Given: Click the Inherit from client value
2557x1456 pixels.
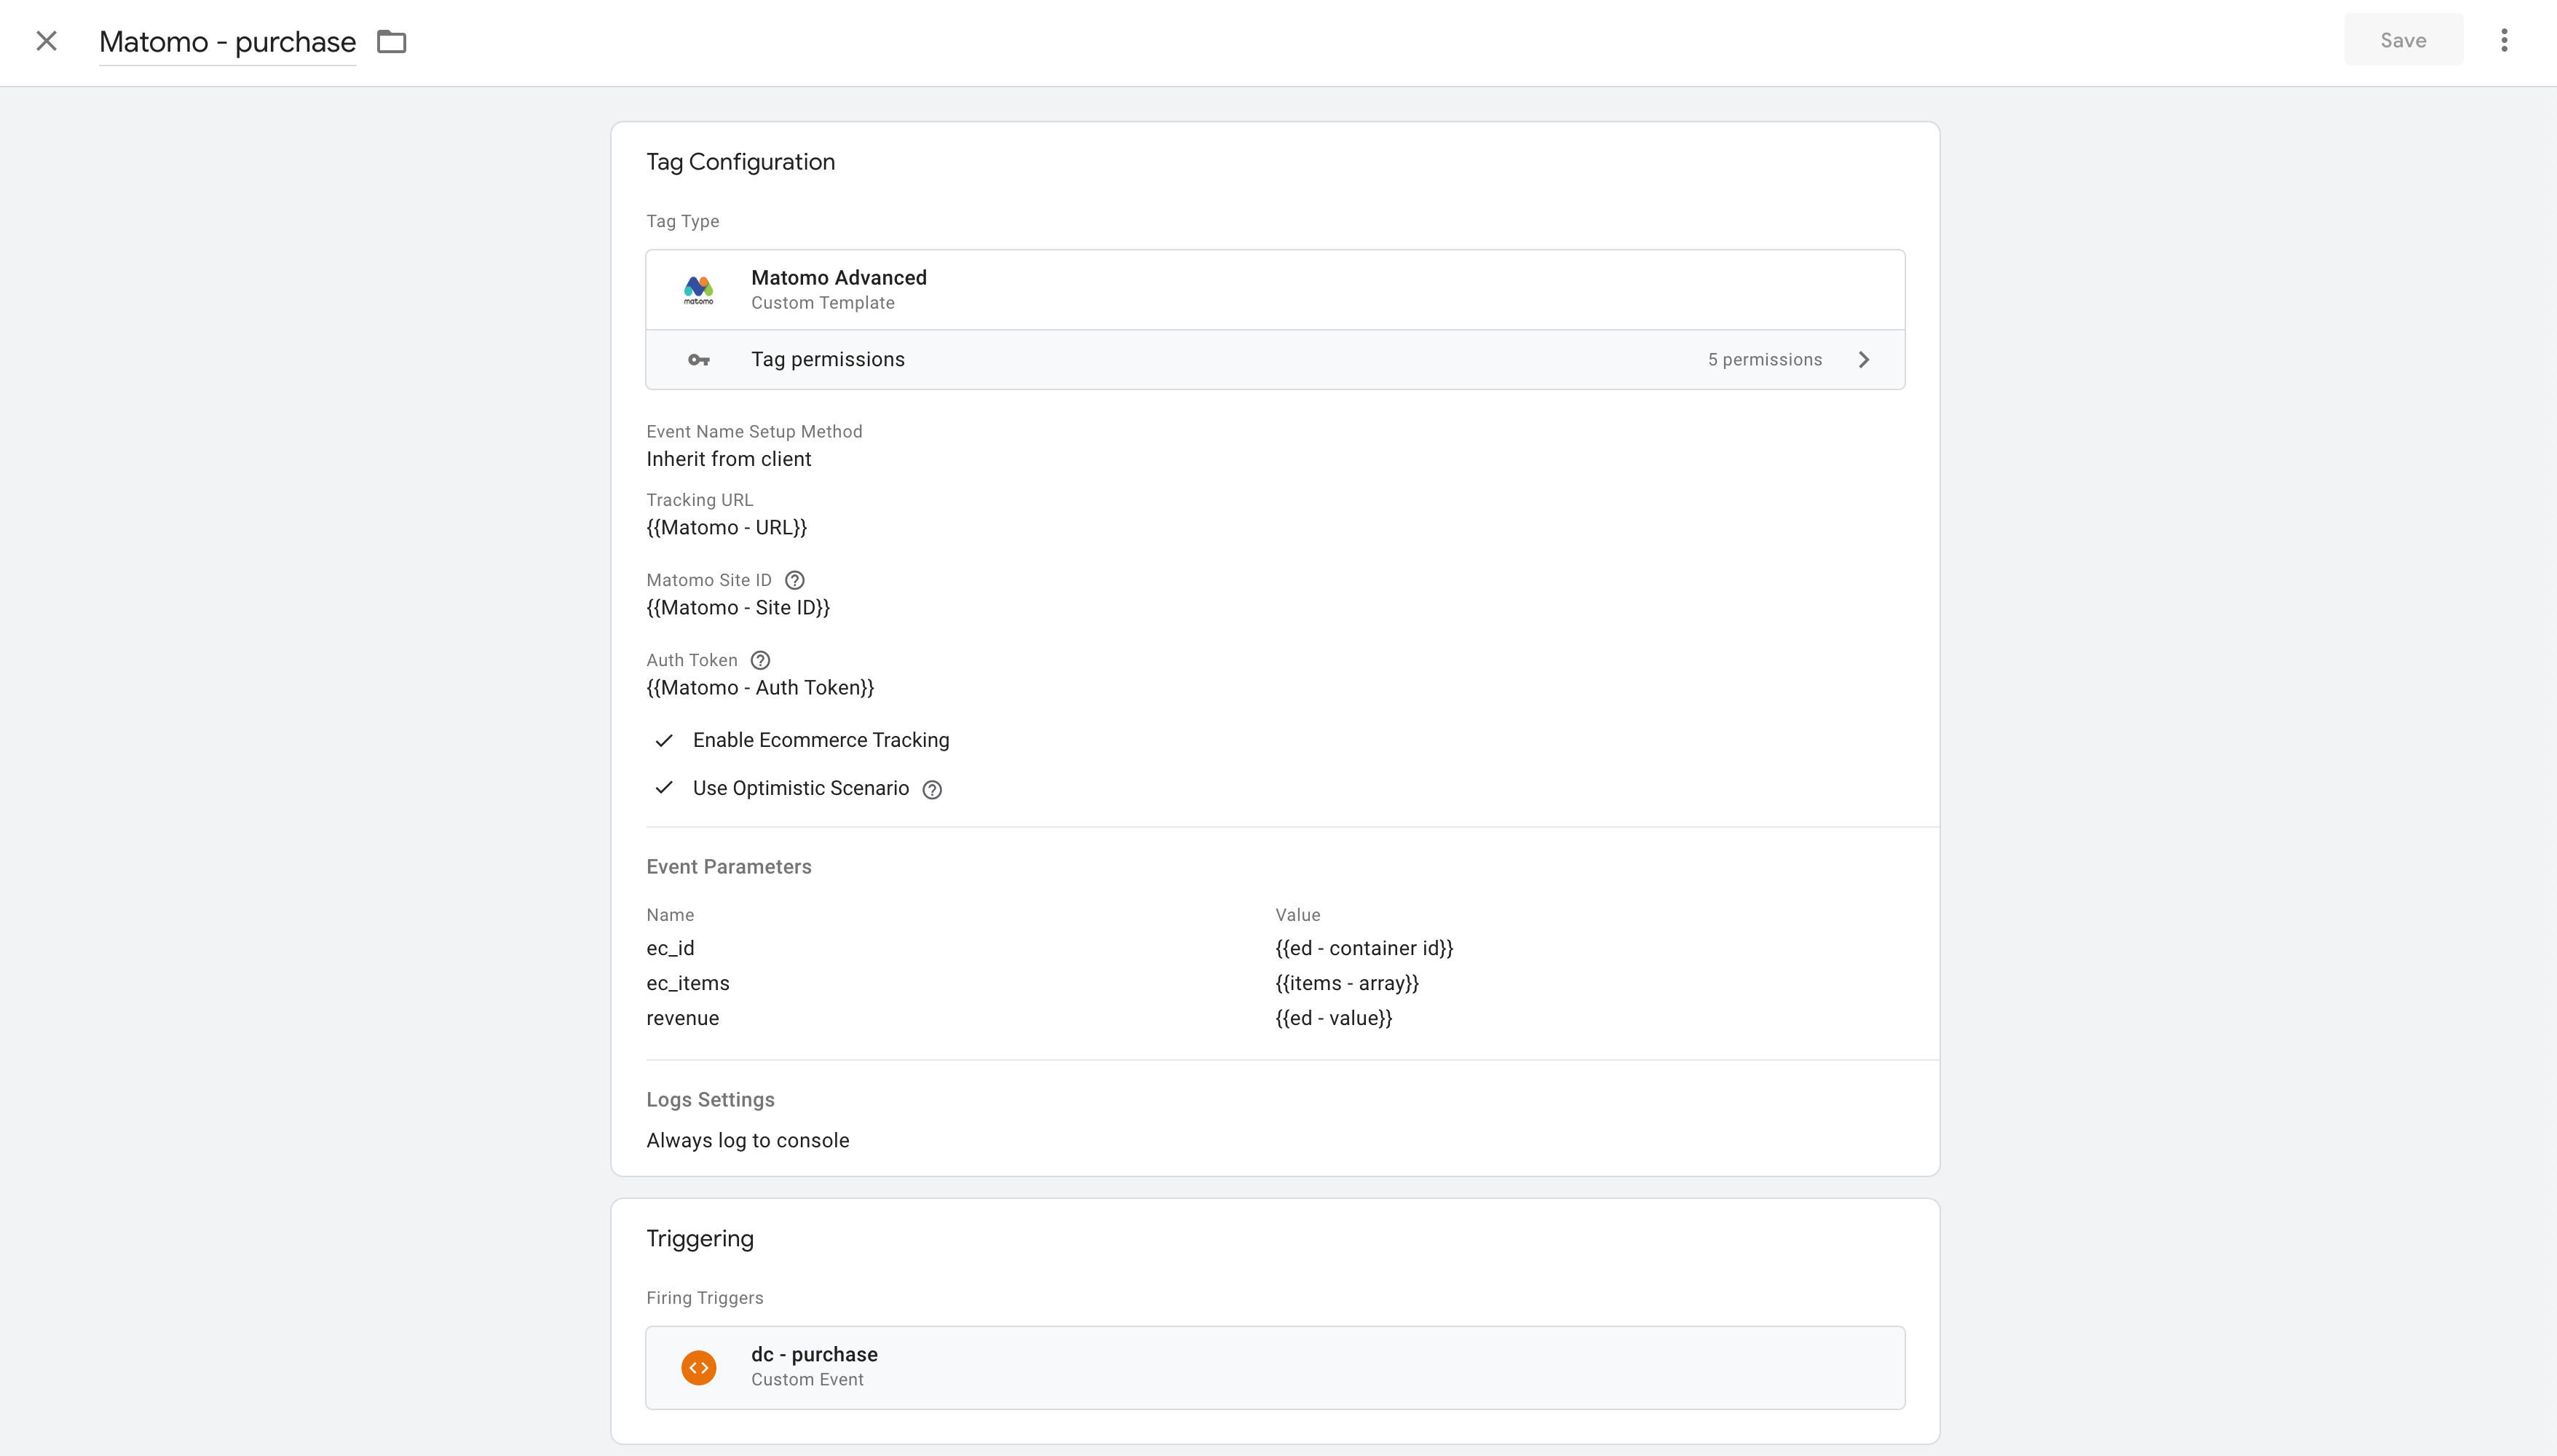Looking at the screenshot, I should (728, 459).
